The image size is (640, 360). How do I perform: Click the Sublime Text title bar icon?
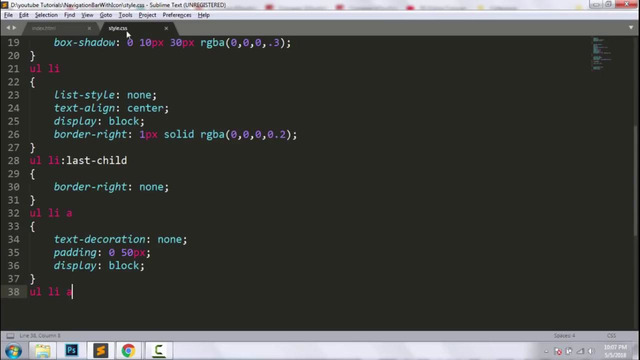click(x=4, y=5)
